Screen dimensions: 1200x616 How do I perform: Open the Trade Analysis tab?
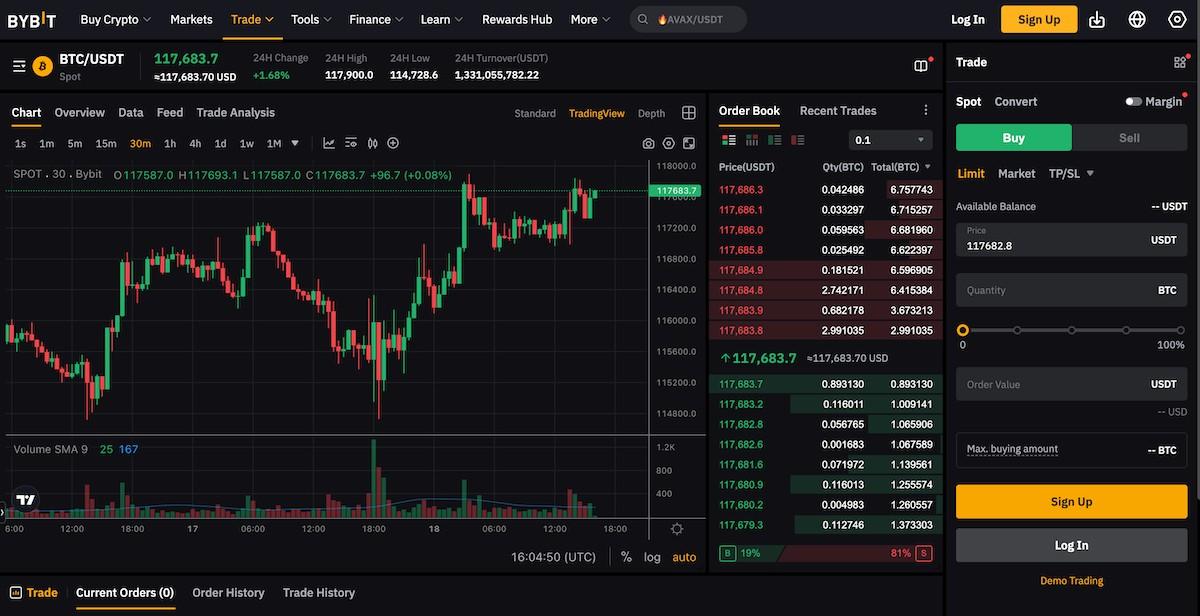click(x=235, y=112)
